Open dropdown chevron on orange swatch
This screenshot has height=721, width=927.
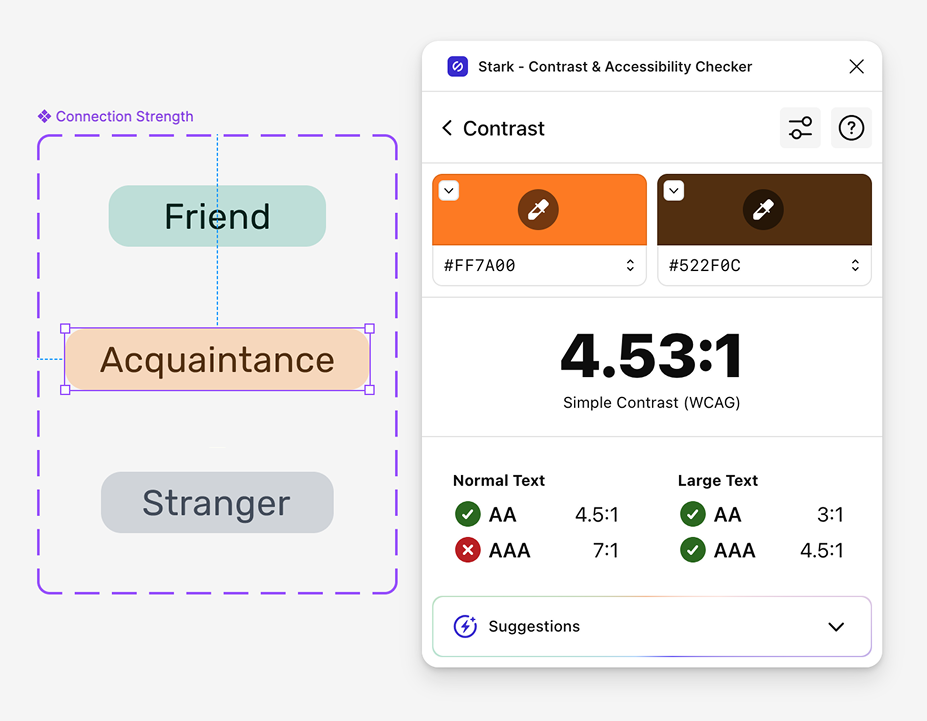(449, 191)
